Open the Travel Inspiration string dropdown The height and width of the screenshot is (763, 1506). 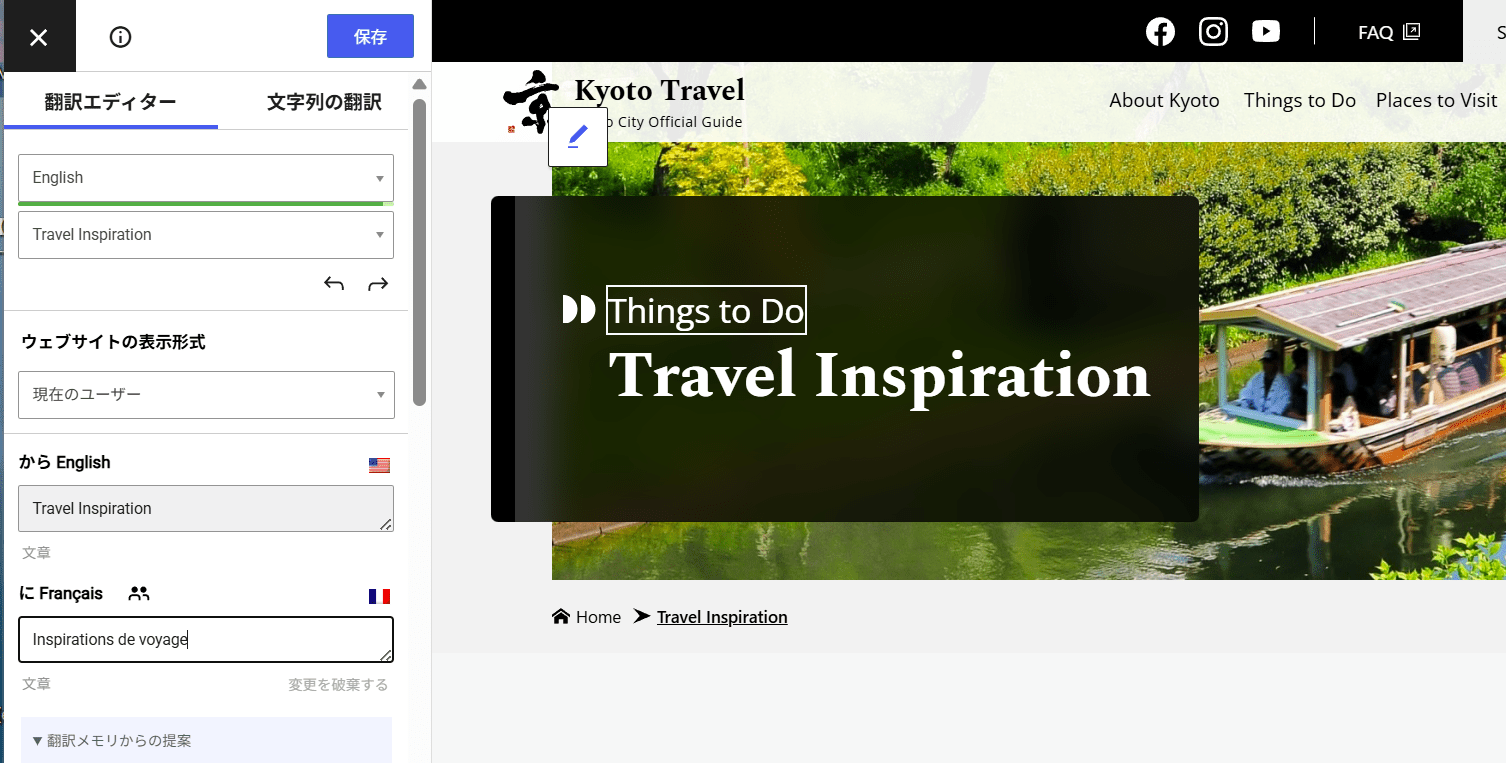pos(206,235)
